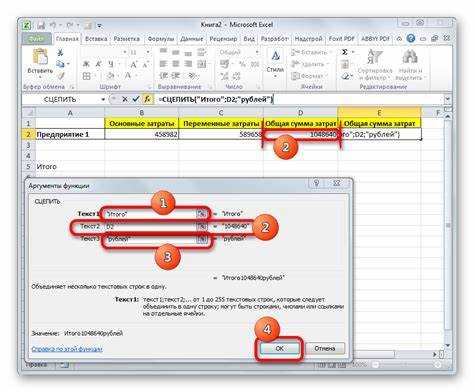The image size is (474, 392).
Task: Open the Найти и выделить dropdown
Action: click(x=411, y=65)
